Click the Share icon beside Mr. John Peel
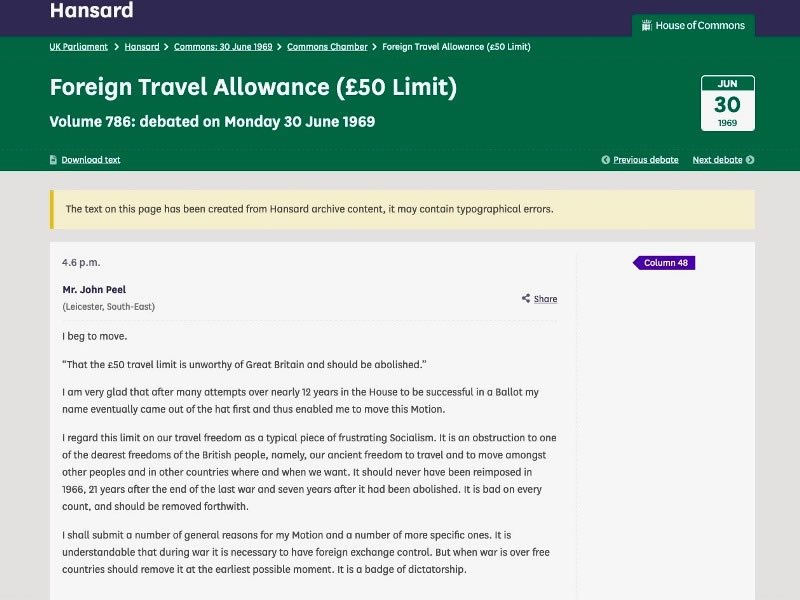Image resolution: width=800 pixels, height=600 pixels. click(x=526, y=298)
